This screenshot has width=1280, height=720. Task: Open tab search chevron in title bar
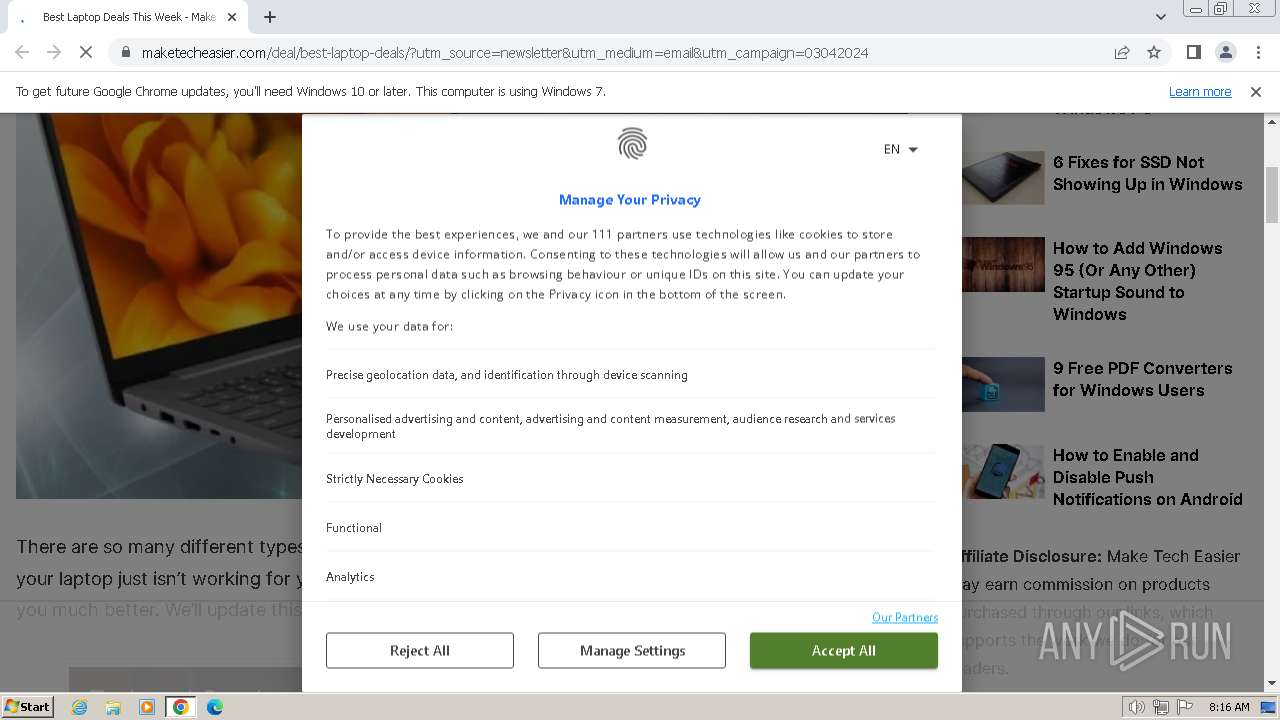click(1160, 17)
